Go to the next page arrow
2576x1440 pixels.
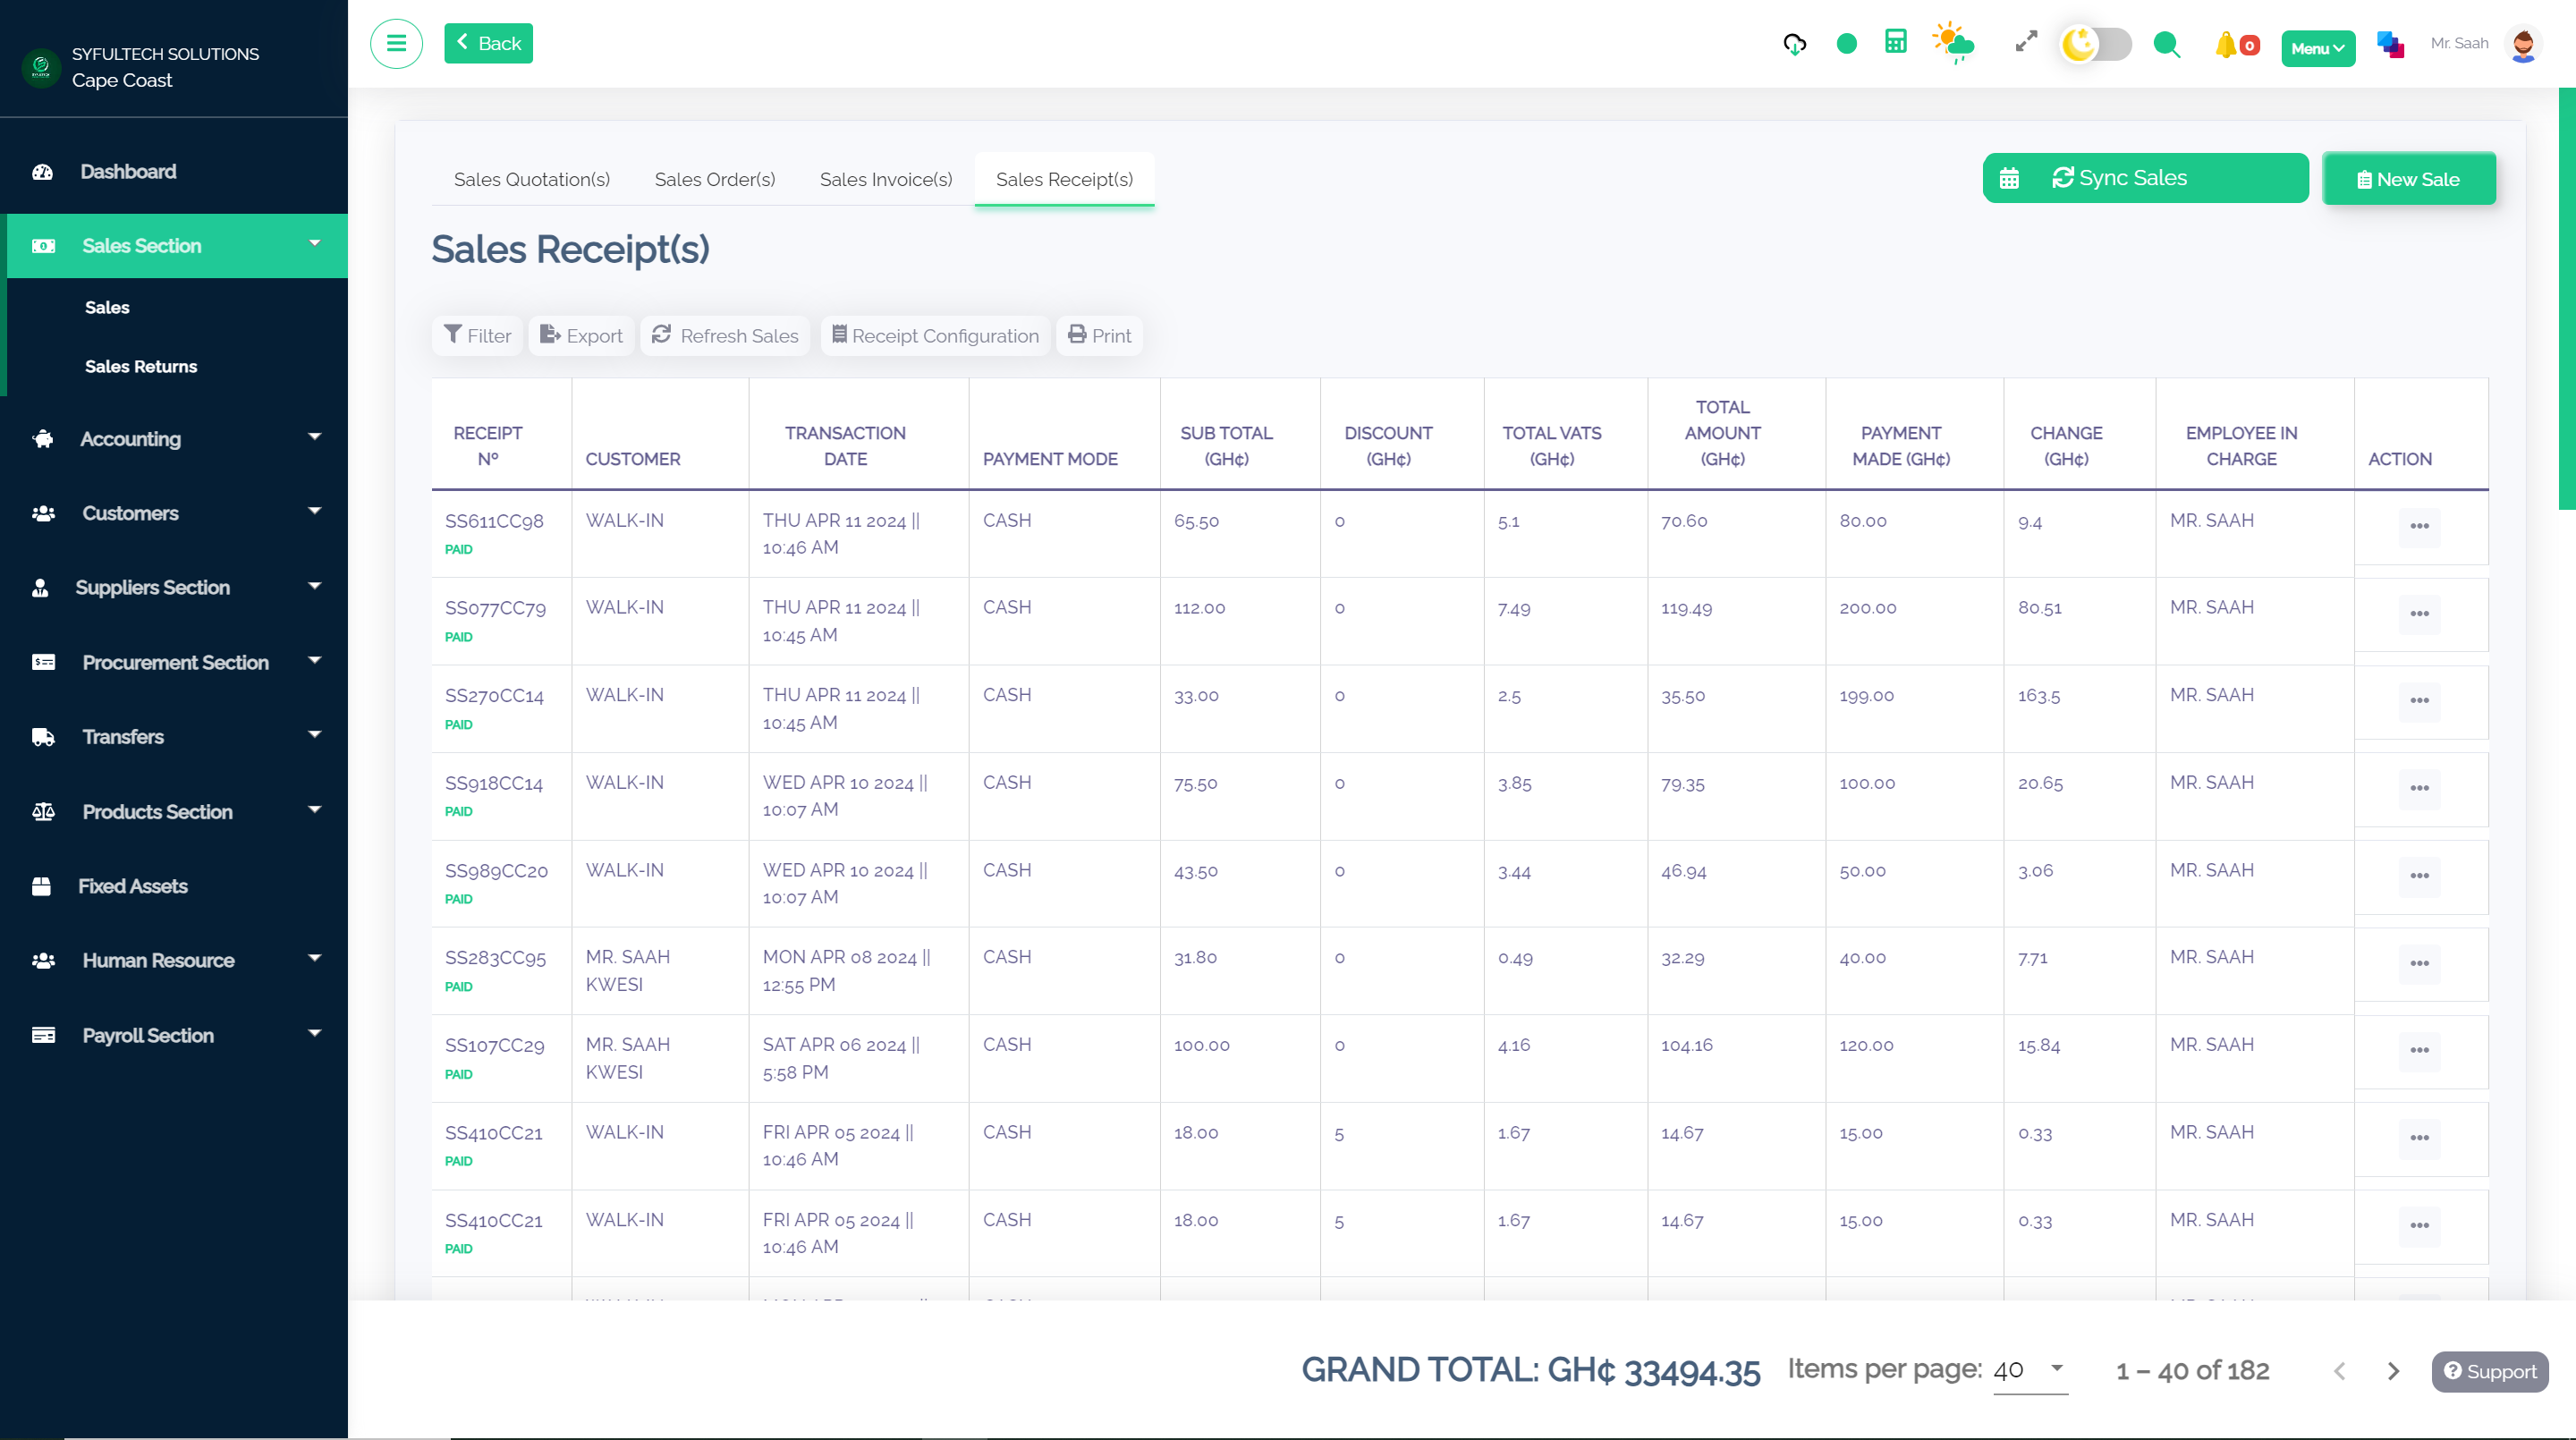point(2393,1371)
